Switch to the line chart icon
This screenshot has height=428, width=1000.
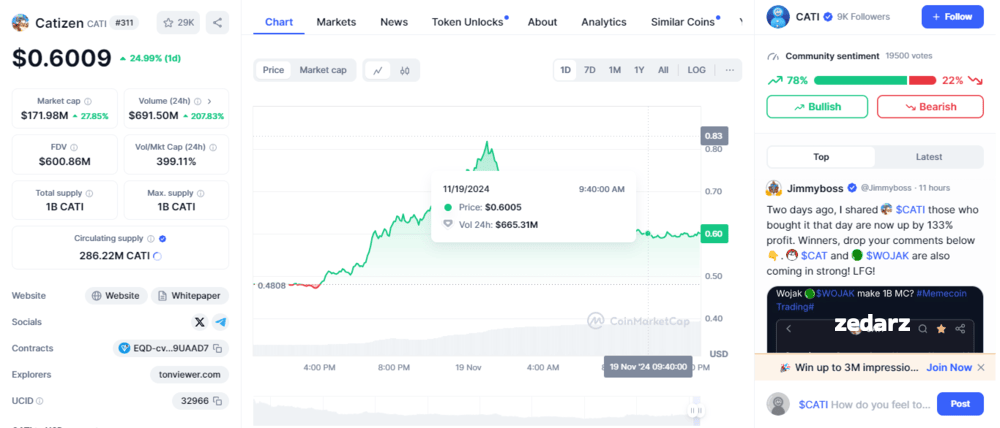pyautogui.click(x=378, y=70)
